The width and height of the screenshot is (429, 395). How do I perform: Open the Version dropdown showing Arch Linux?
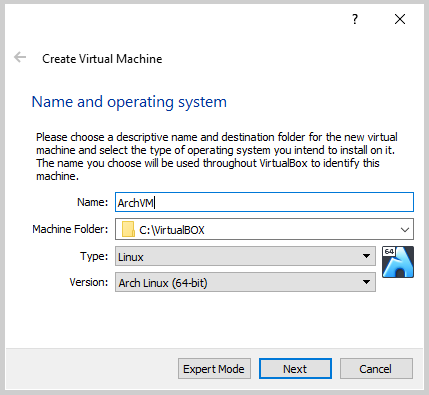pyautogui.click(x=245, y=282)
